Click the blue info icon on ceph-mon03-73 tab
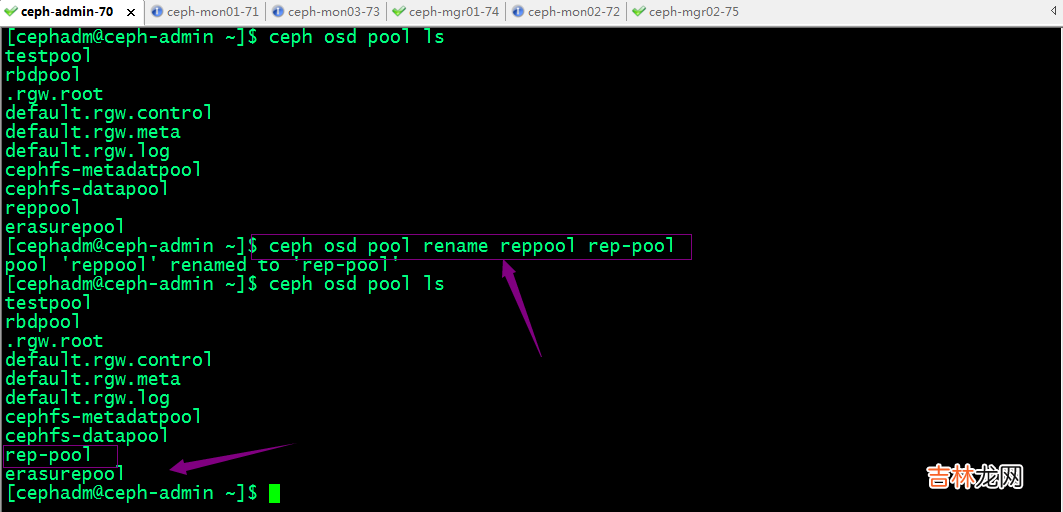 point(276,12)
